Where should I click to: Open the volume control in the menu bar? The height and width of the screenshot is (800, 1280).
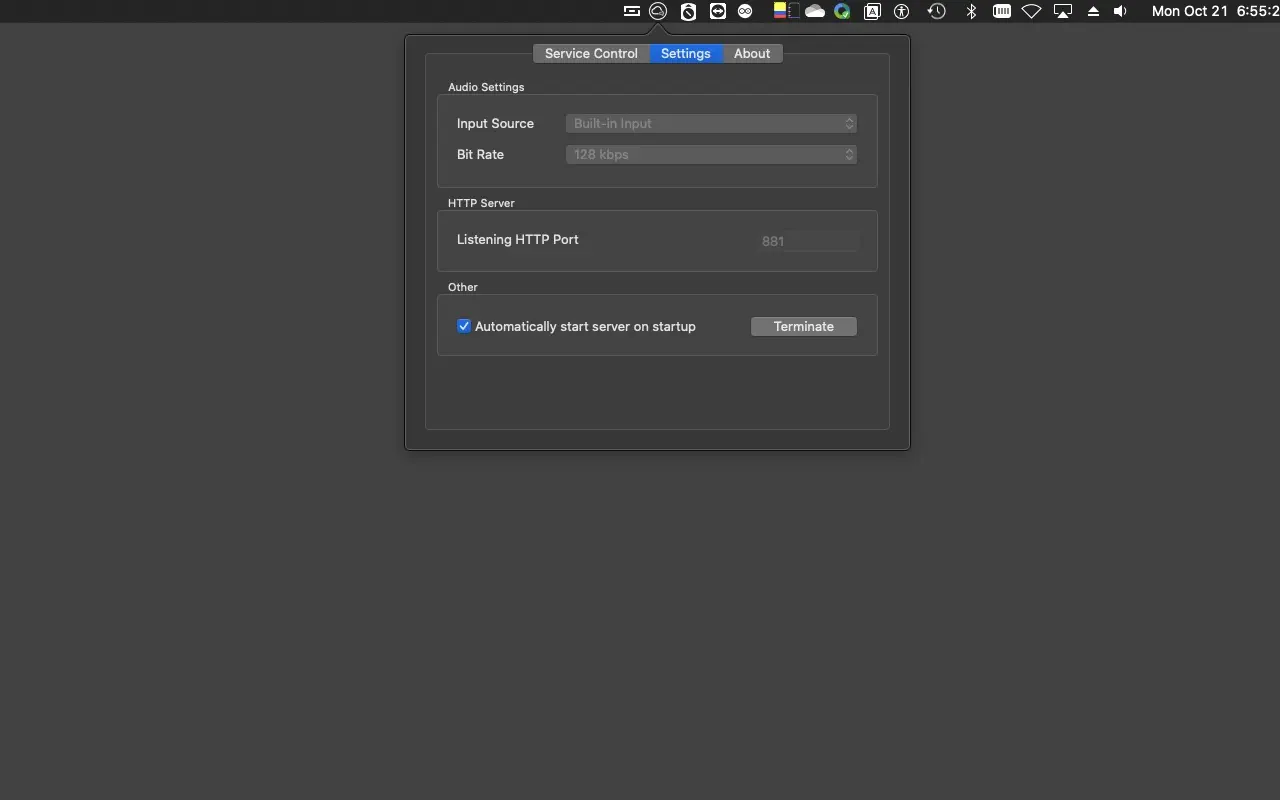[1120, 11]
